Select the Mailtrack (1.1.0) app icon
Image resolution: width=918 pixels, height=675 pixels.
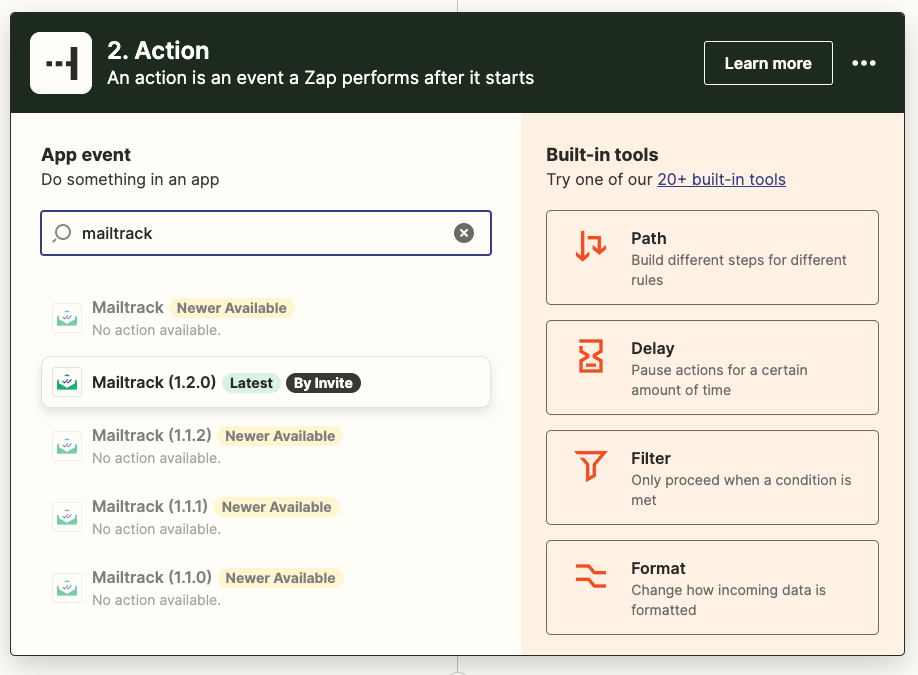pyautogui.click(x=67, y=587)
